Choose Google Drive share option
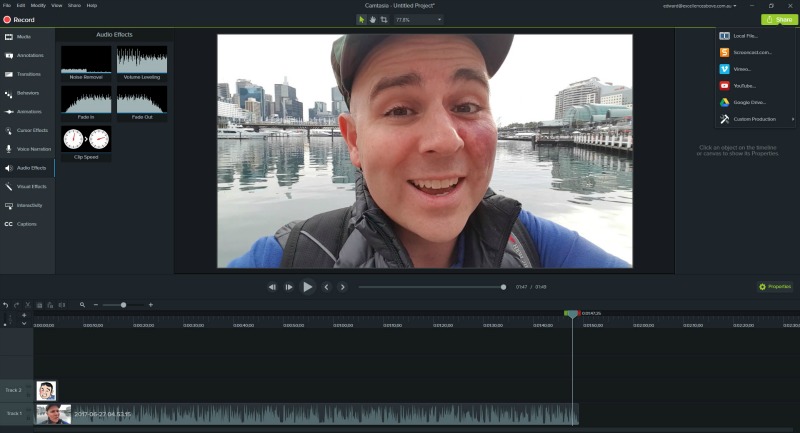Viewport: 800px width, 433px height. 755,102
